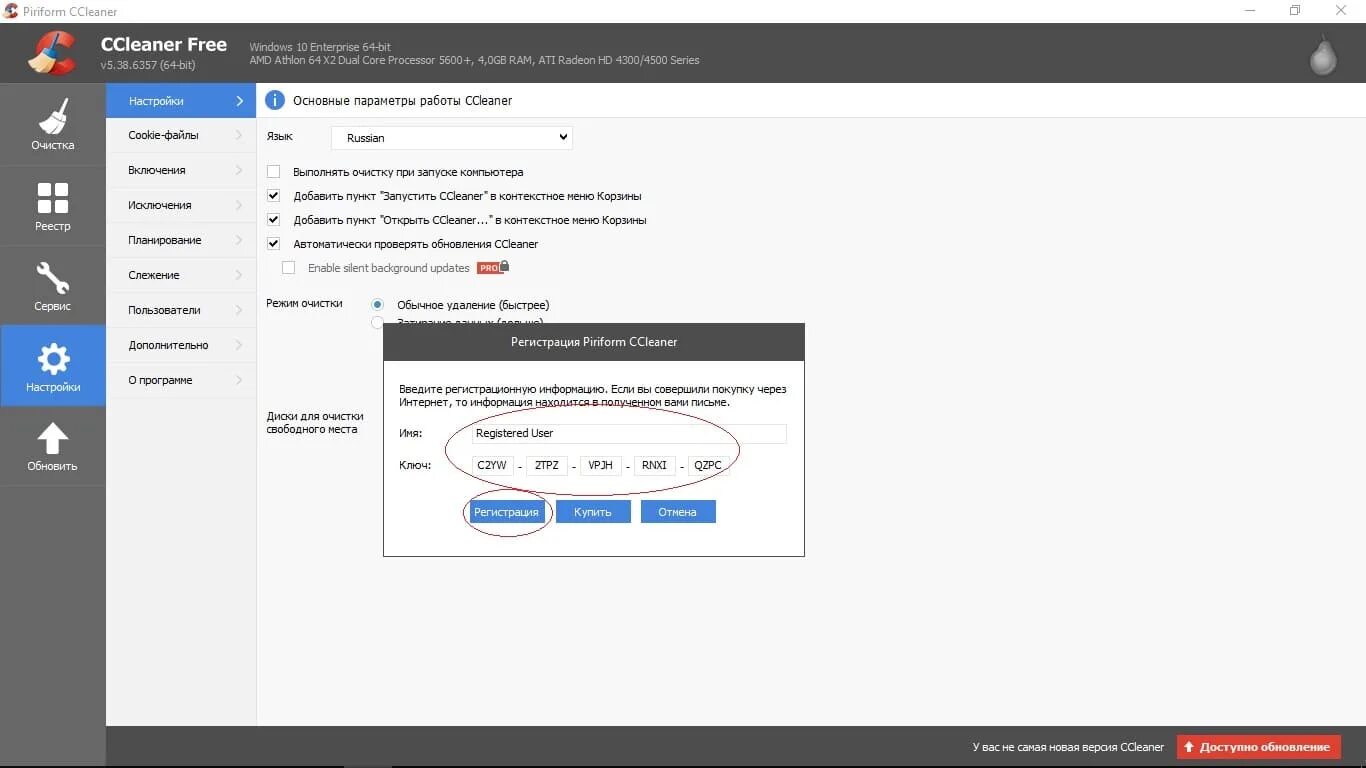Select the Настройки gear section in the sidebar
1366x768 pixels.
coord(52,366)
